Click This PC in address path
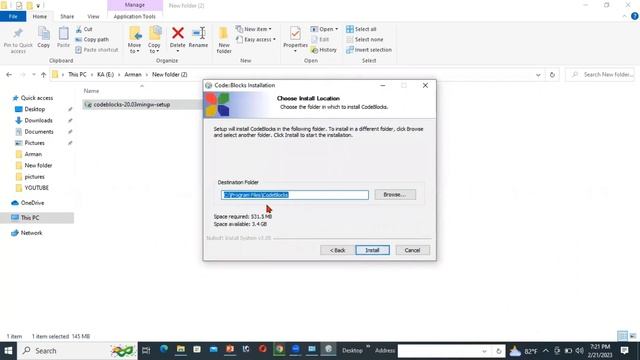The width and height of the screenshot is (640, 360). click(77, 75)
